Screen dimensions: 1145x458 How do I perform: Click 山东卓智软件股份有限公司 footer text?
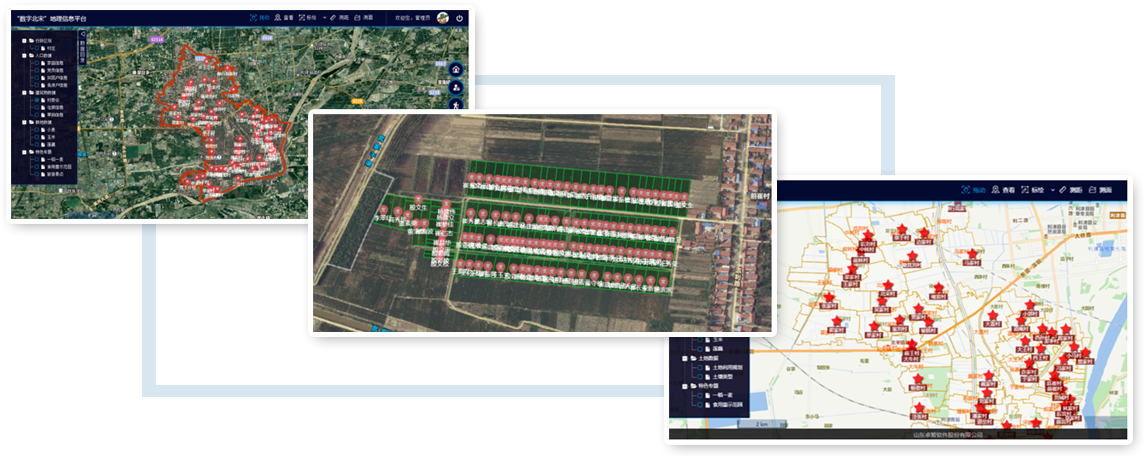949,435
